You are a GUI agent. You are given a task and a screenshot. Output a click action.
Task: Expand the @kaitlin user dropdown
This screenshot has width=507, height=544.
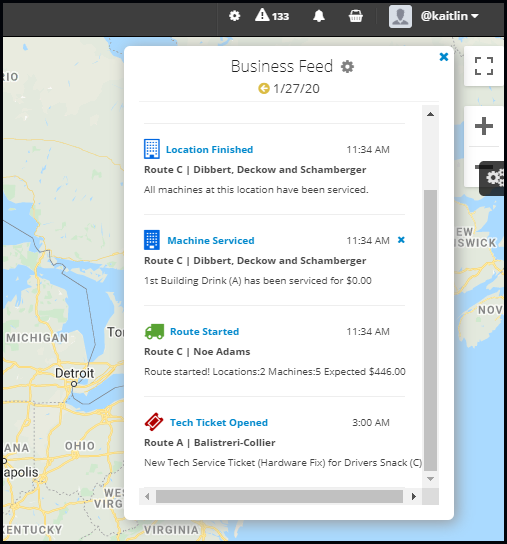click(450, 16)
